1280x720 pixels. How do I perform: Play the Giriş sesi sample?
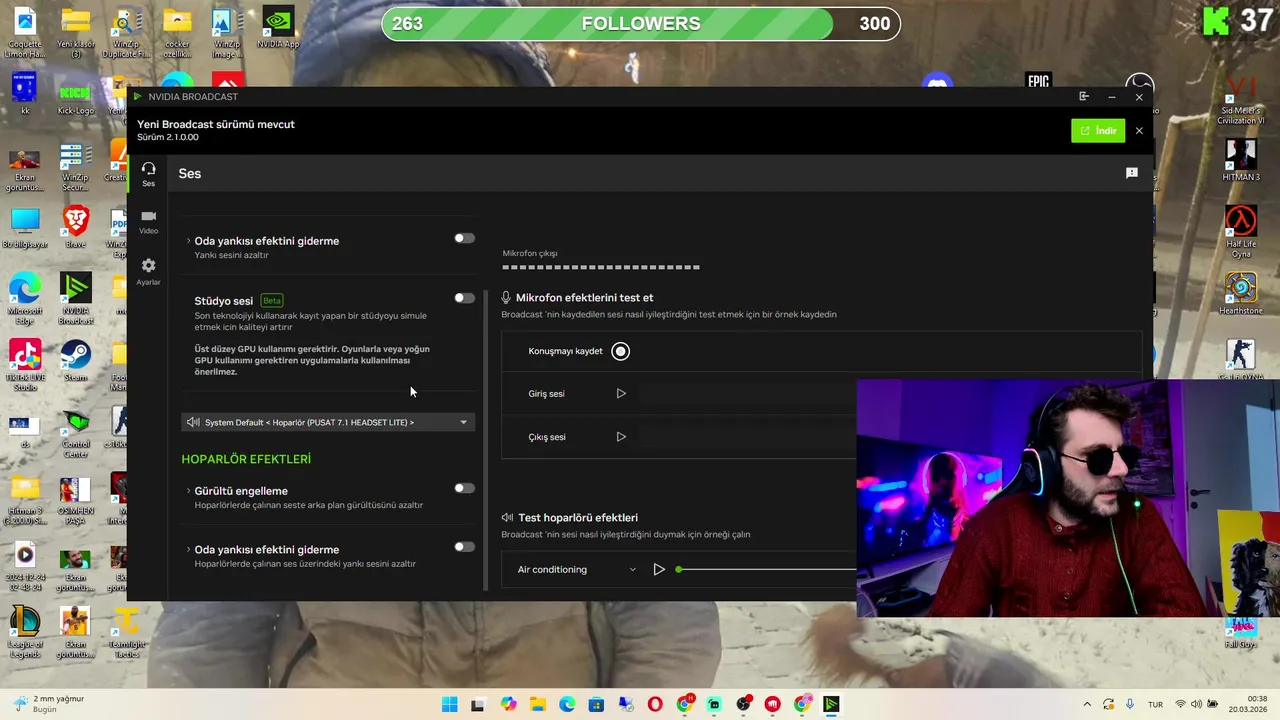[621, 394]
